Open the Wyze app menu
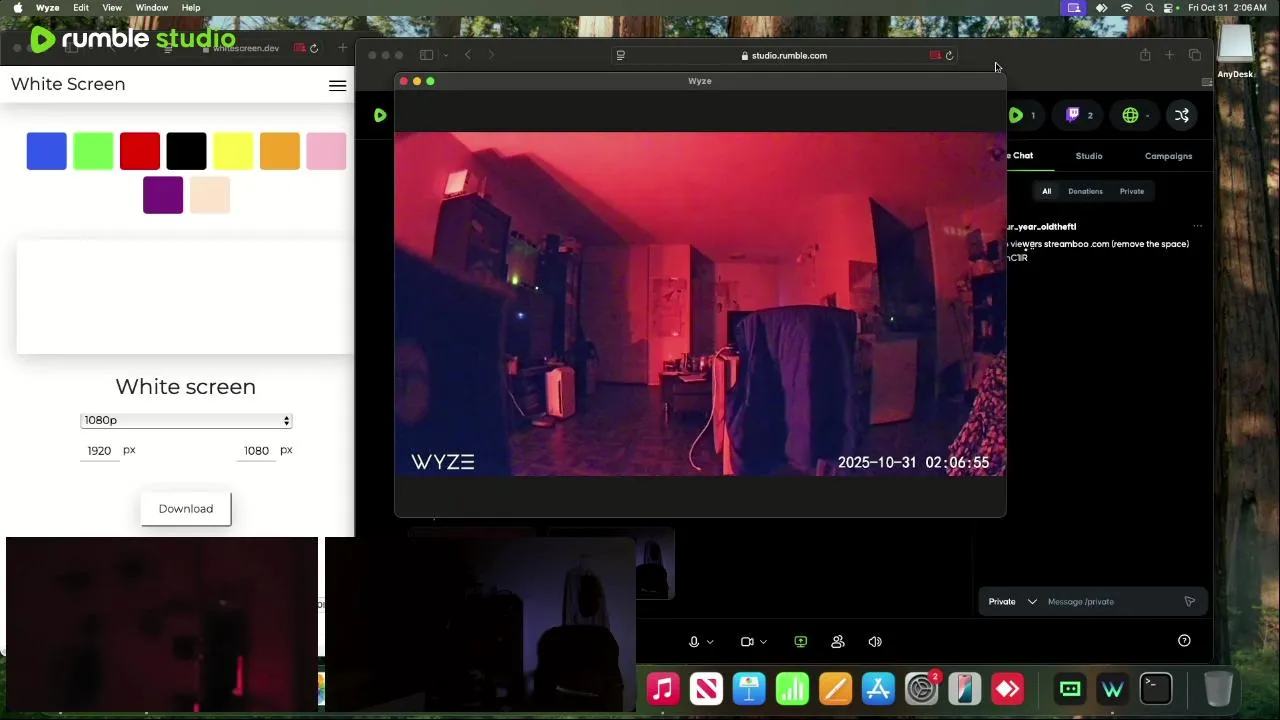This screenshot has height=720, width=1280. point(47,8)
